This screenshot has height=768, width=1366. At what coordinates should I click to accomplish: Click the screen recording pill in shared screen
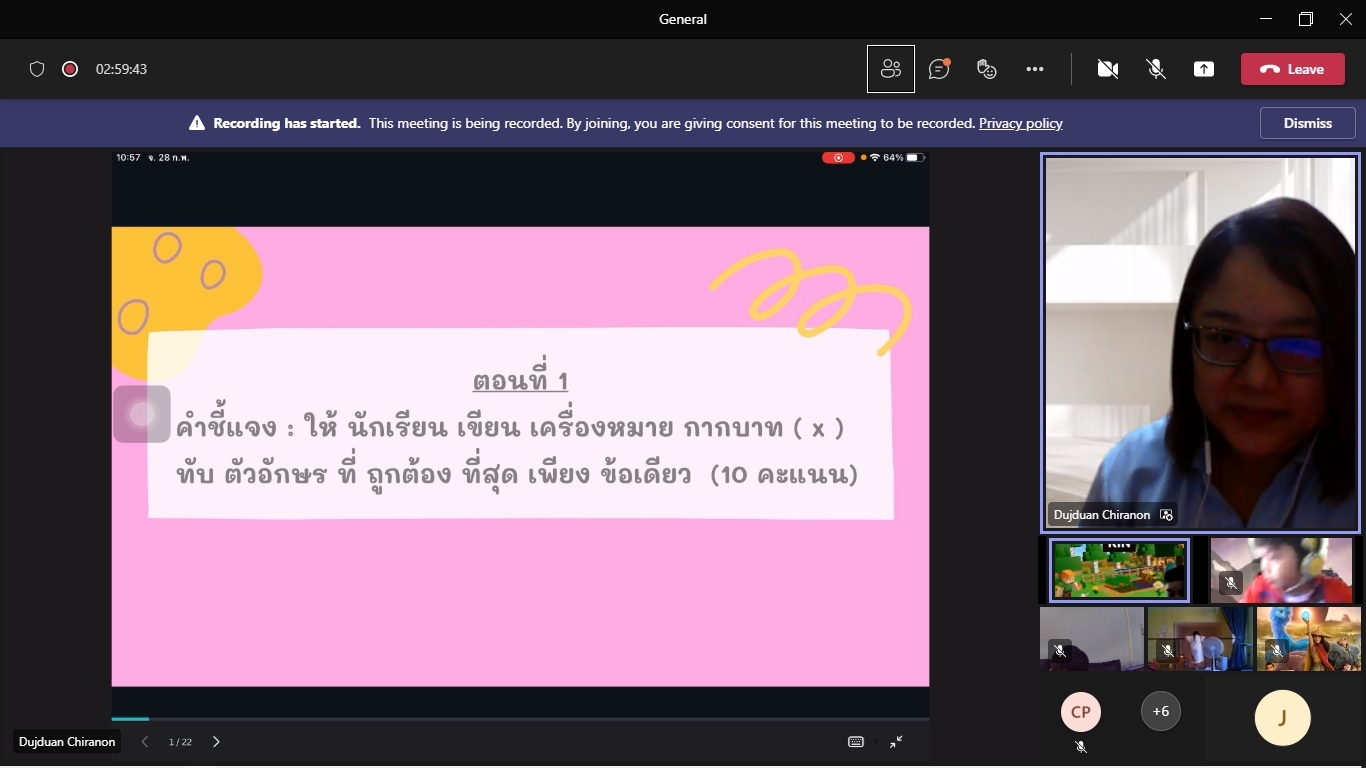[x=838, y=158]
